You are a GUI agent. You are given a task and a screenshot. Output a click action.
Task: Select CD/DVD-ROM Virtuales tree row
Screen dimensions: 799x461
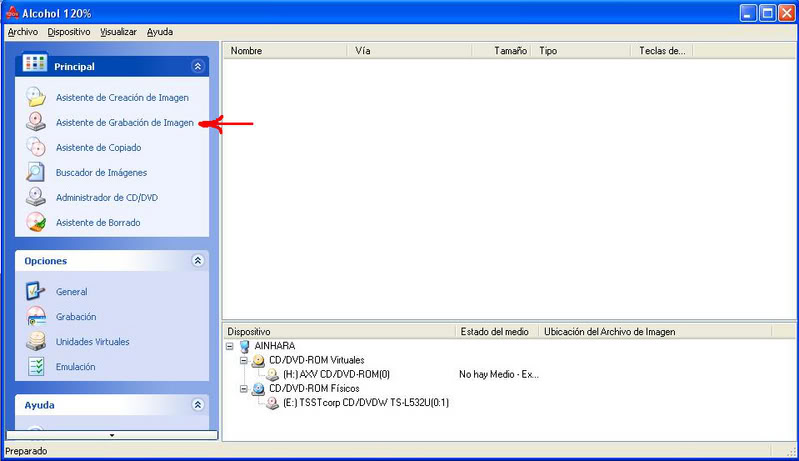click(316, 360)
